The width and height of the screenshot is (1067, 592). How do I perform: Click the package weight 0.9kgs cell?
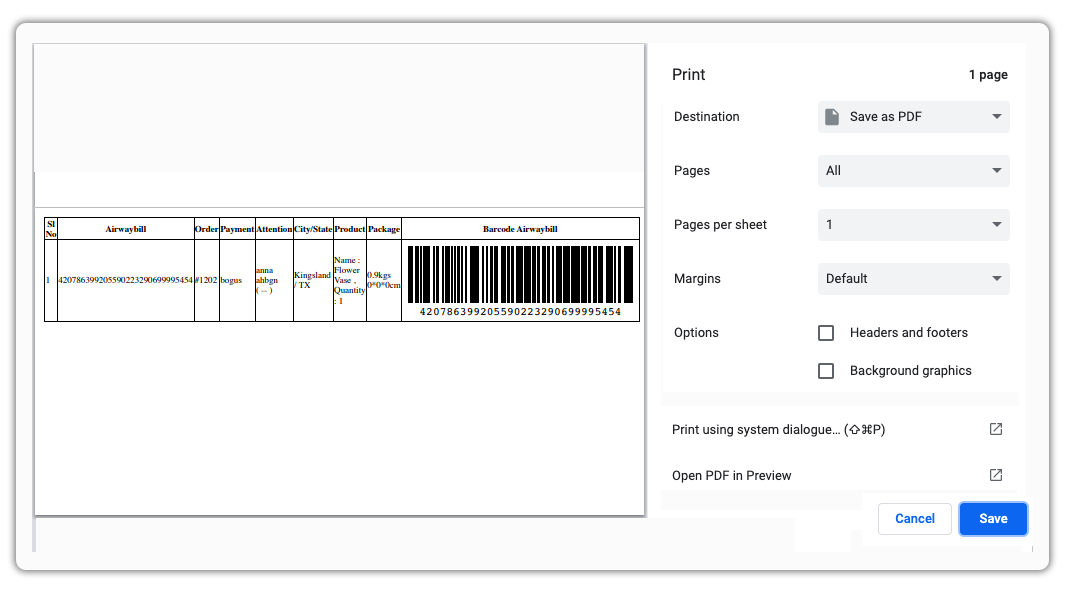point(384,280)
